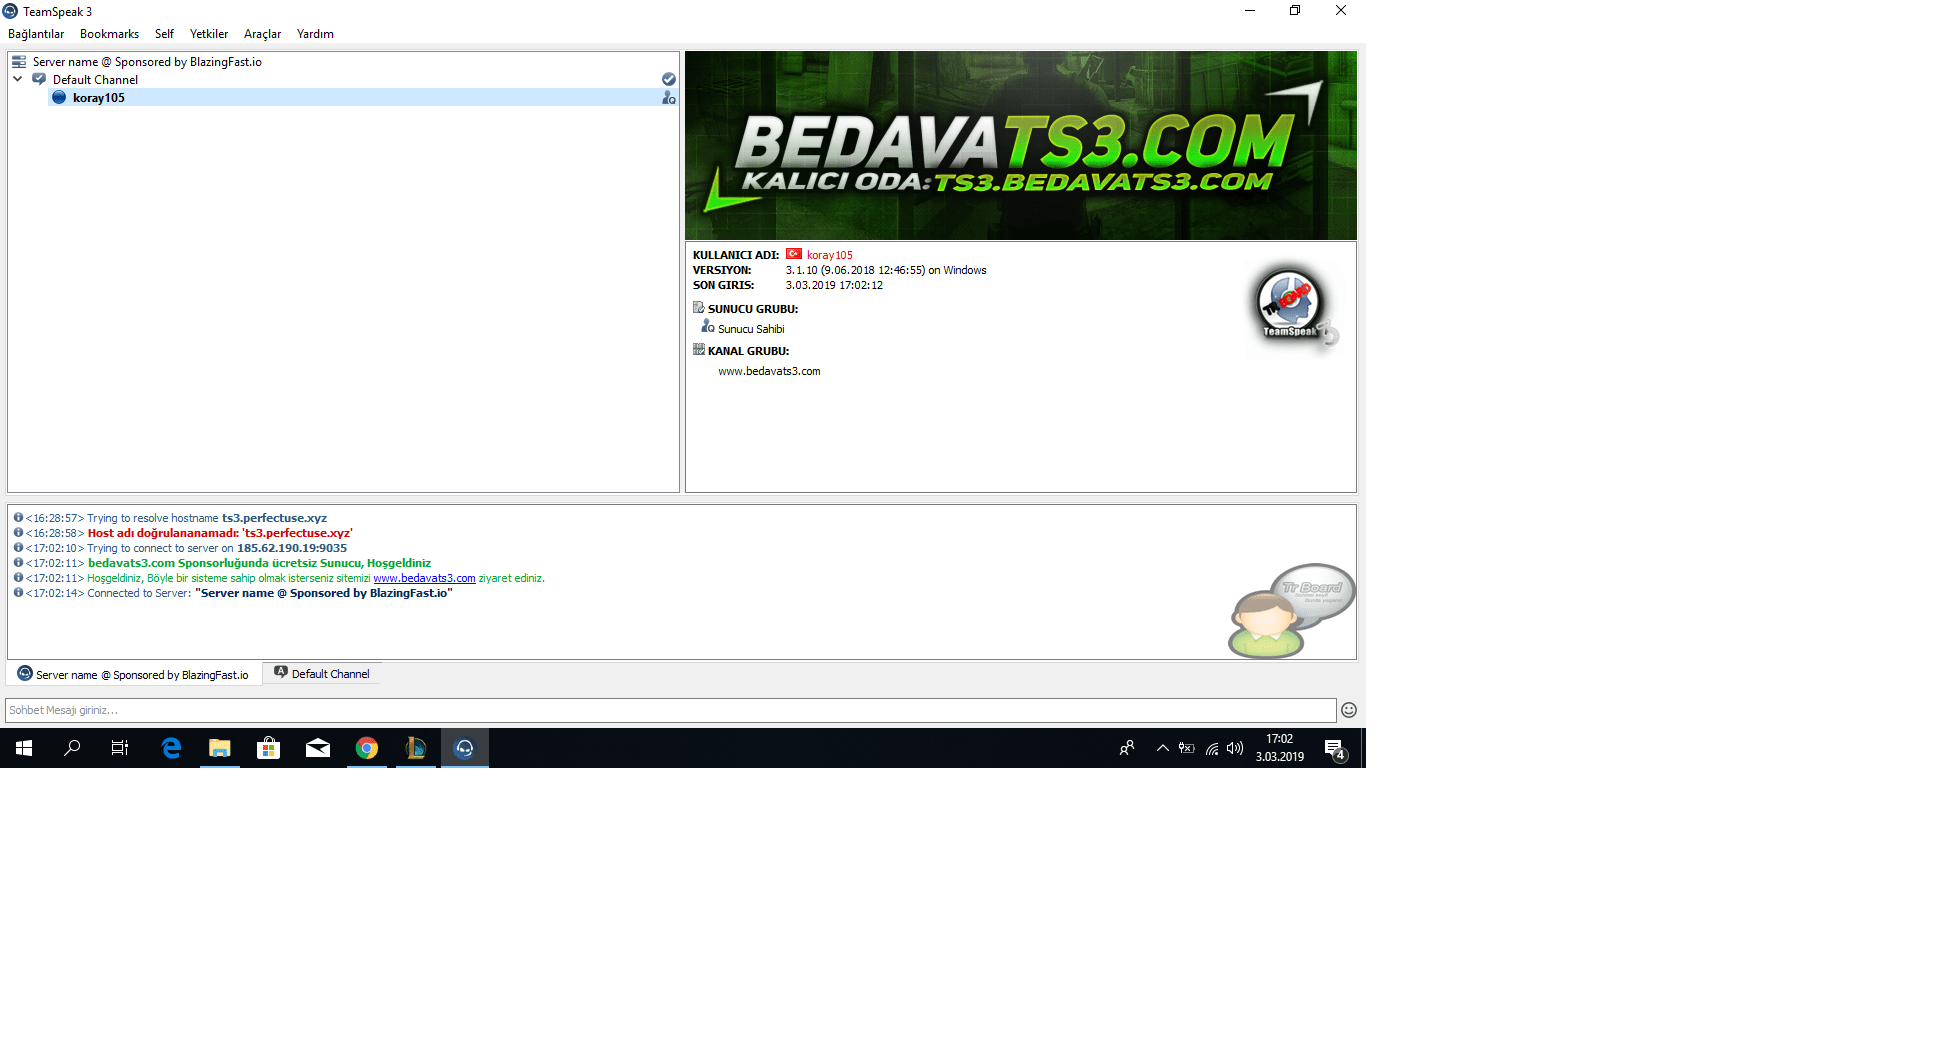The width and height of the screenshot is (1948, 1052).
Task: Click the SUNUCU GRUBU group icon
Action: [698, 308]
